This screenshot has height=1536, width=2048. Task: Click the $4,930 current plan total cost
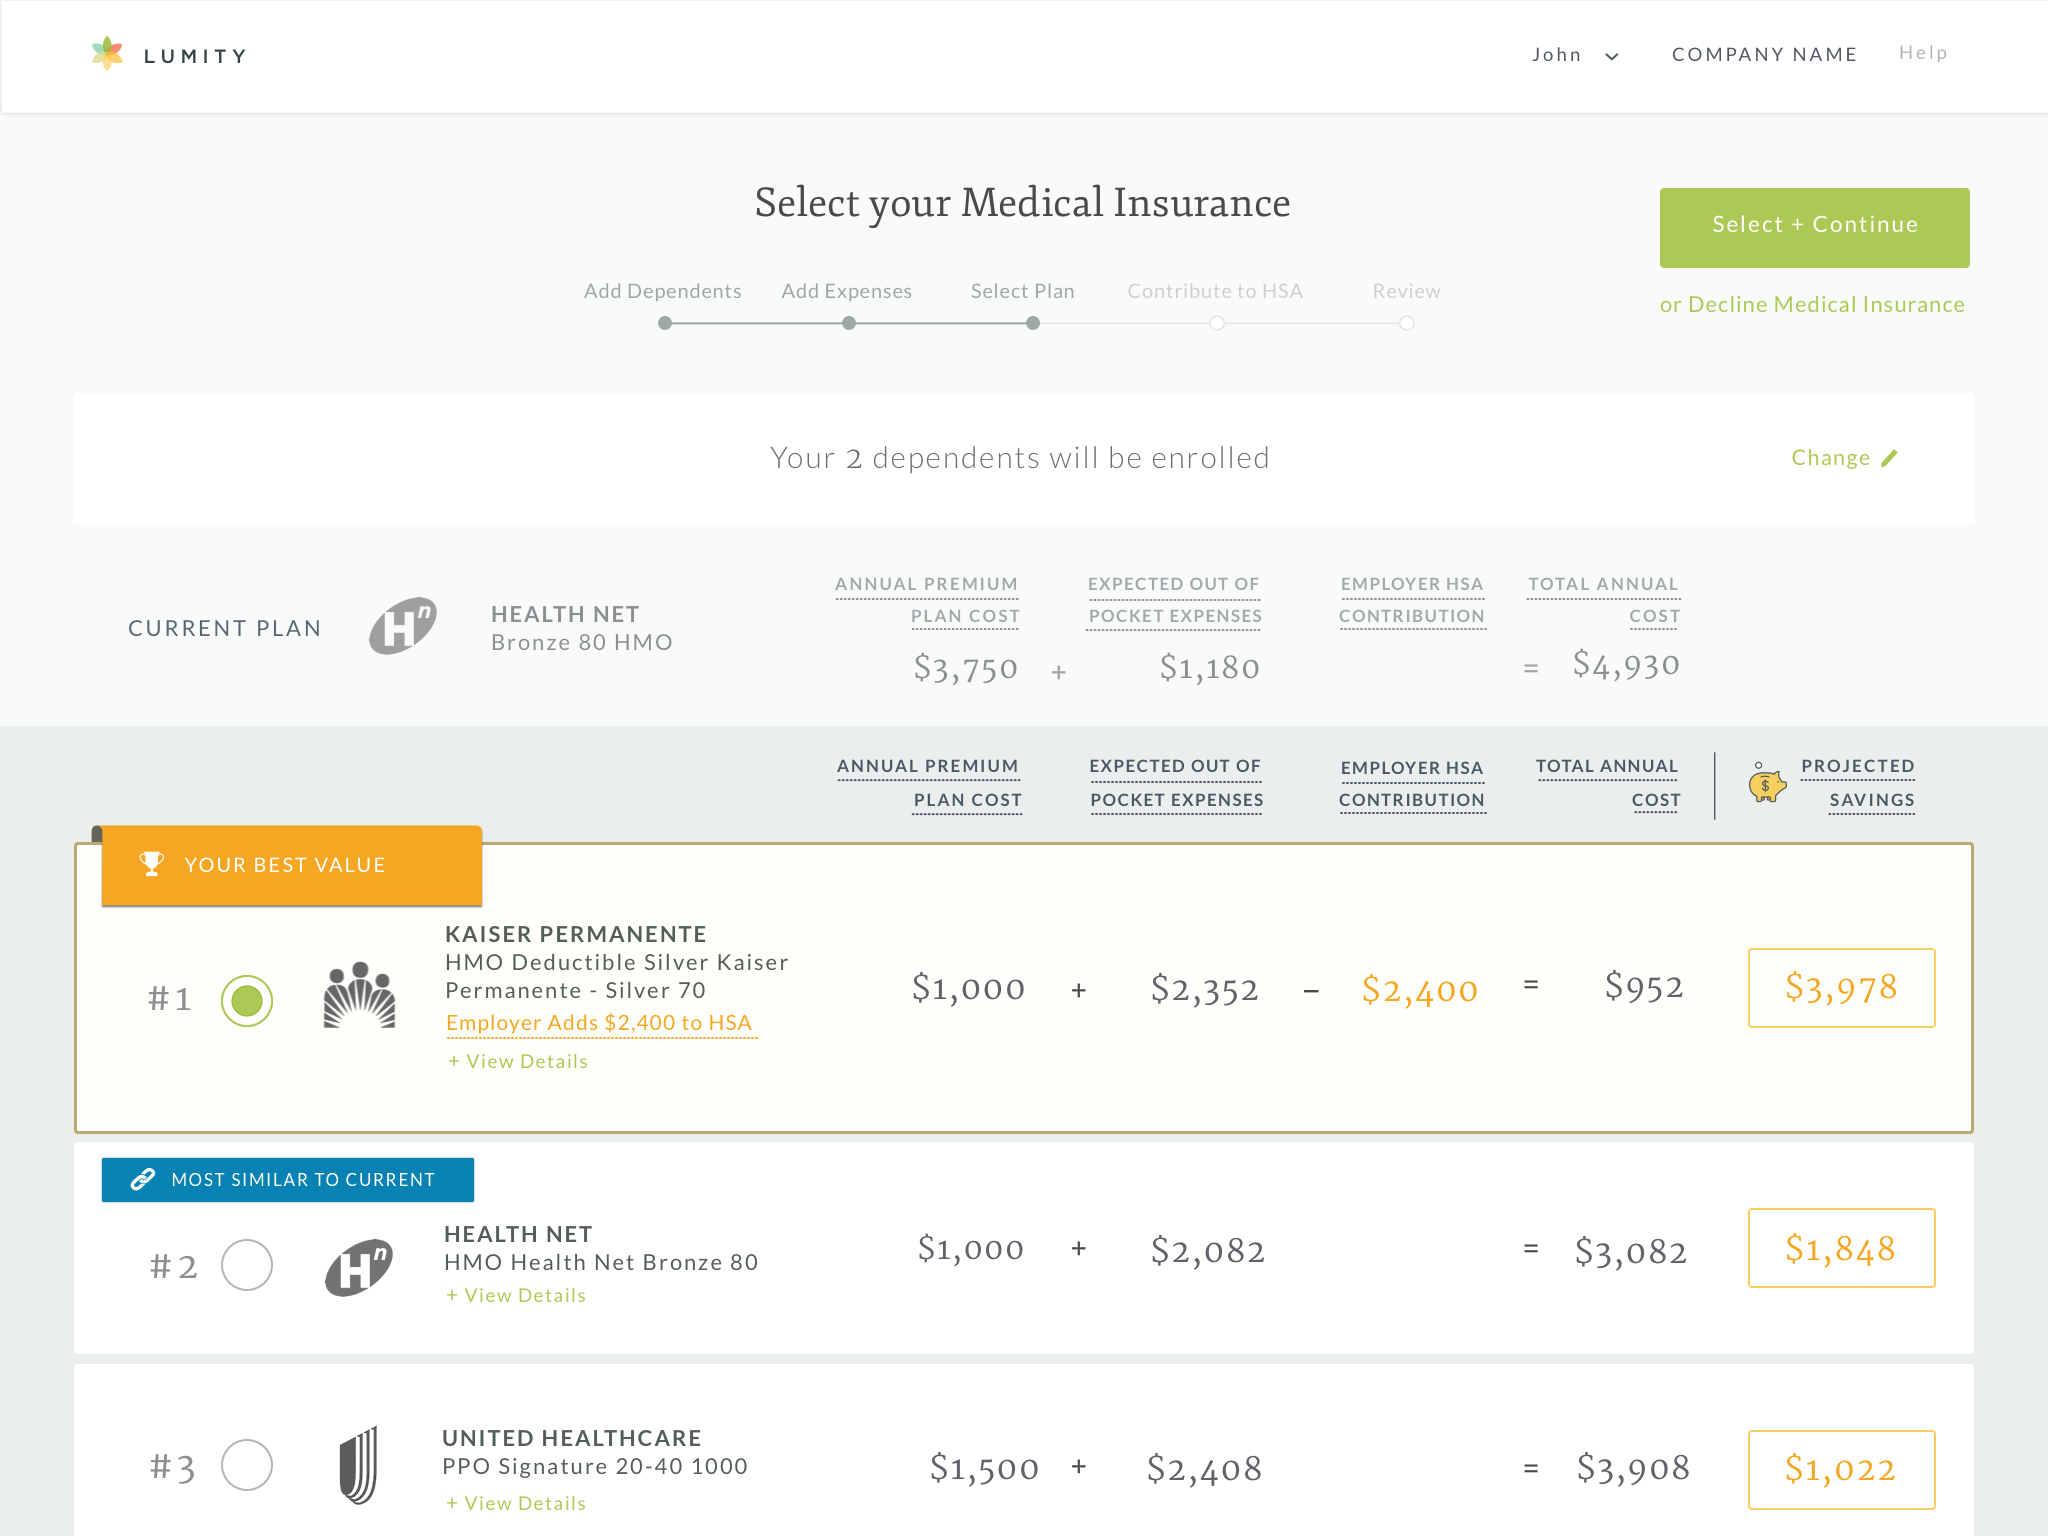click(1626, 665)
